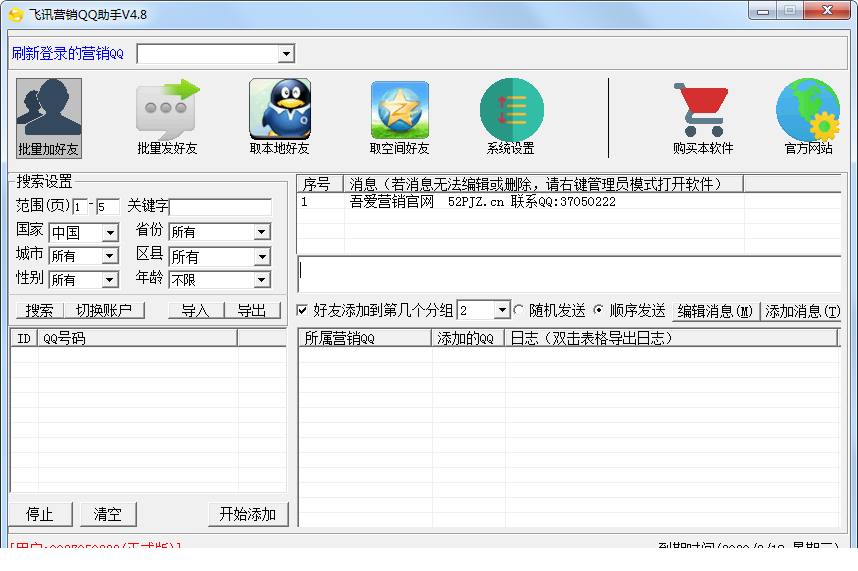
Task: Open the 批里加好友 bulk add friends tool
Action: coord(49,118)
